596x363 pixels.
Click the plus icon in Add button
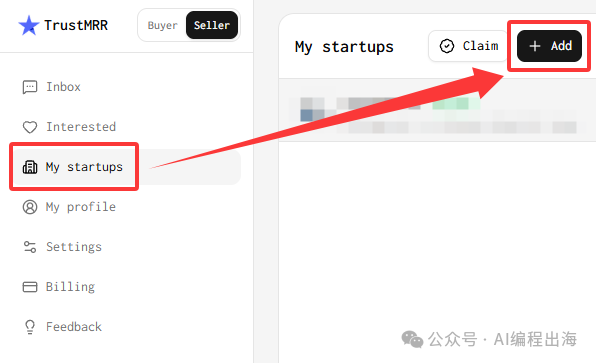point(535,46)
